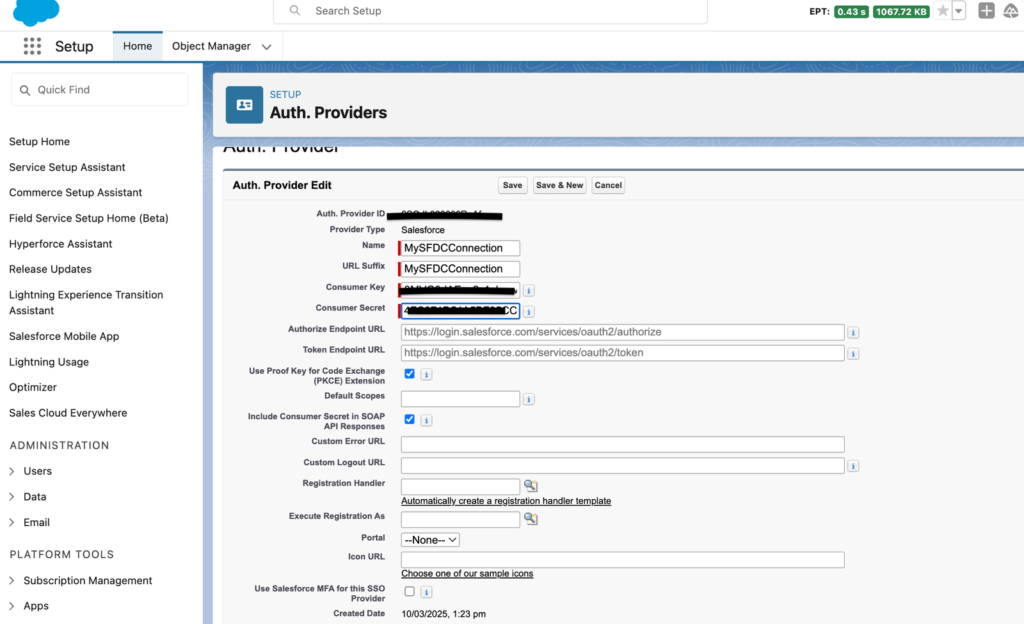Click the favorites star icon
The height and width of the screenshot is (624, 1024).
tap(942, 11)
